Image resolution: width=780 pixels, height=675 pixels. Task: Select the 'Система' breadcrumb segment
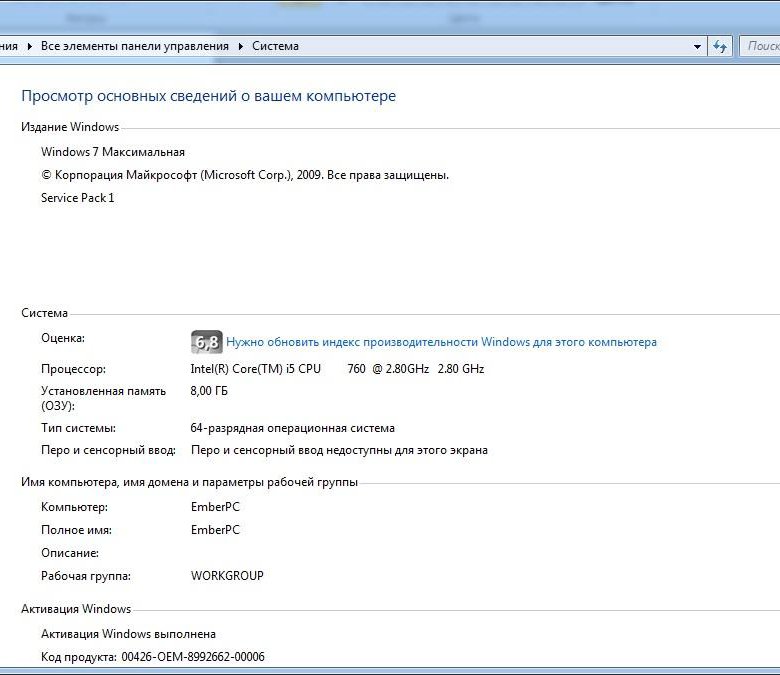tap(275, 46)
